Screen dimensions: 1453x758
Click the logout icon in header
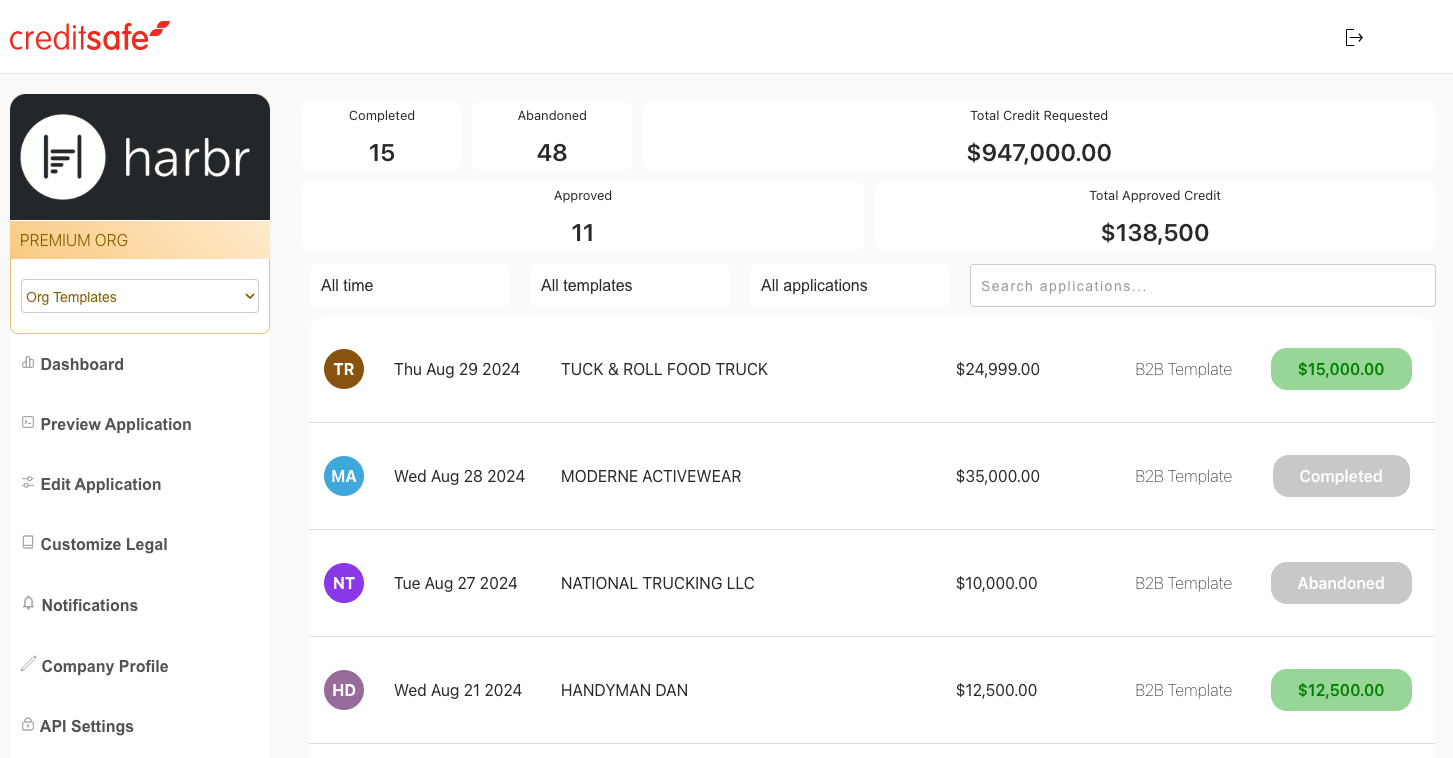pos(1354,38)
